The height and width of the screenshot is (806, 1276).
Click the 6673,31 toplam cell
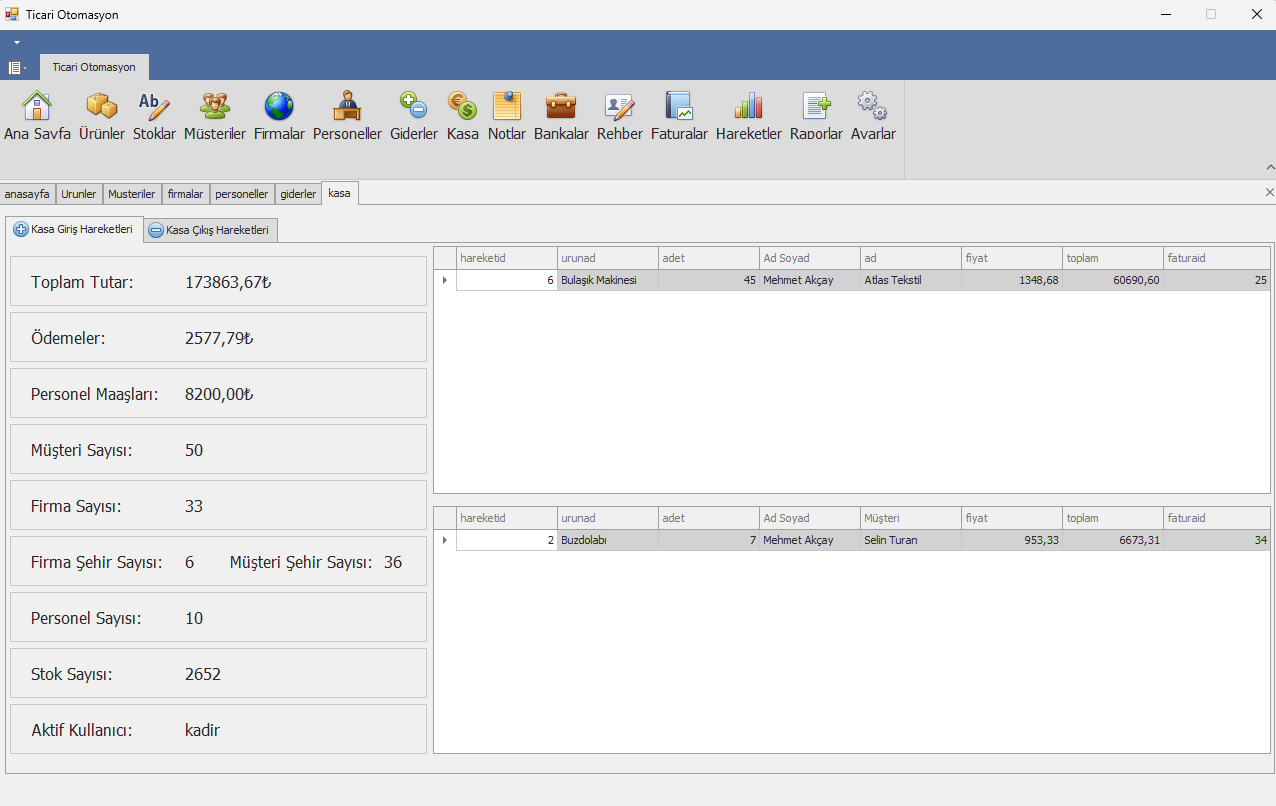(1113, 540)
